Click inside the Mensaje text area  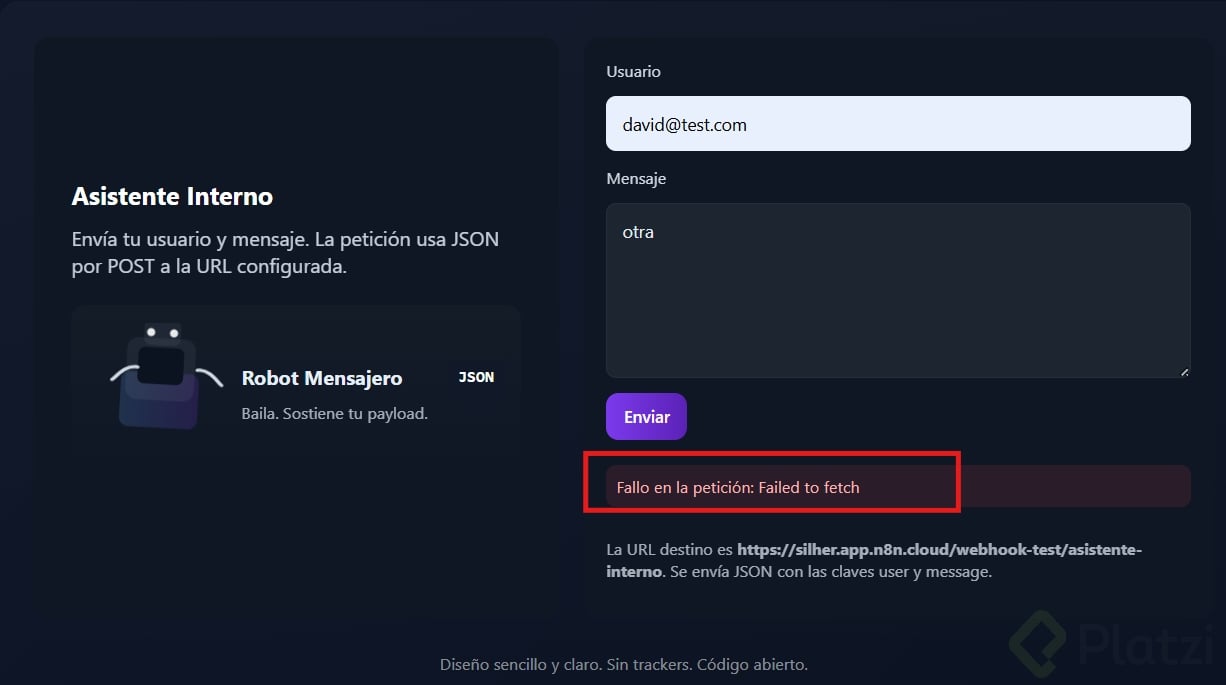pos(897,290)
